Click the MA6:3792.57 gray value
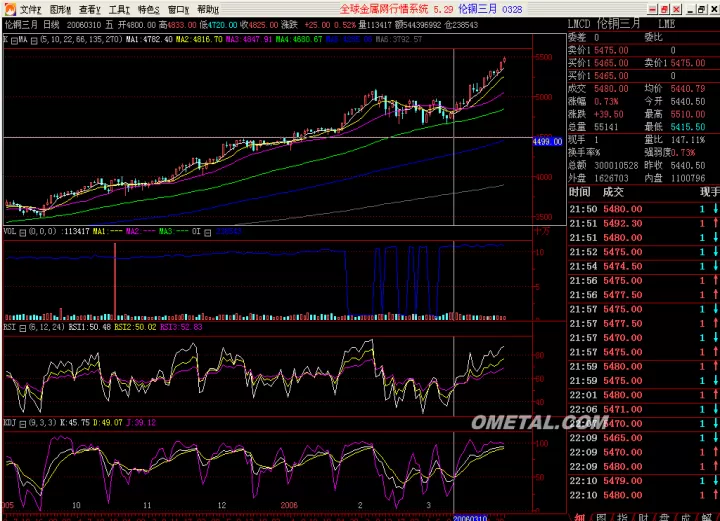Screen dimensions: 720x521 click(x=399, y=39)
